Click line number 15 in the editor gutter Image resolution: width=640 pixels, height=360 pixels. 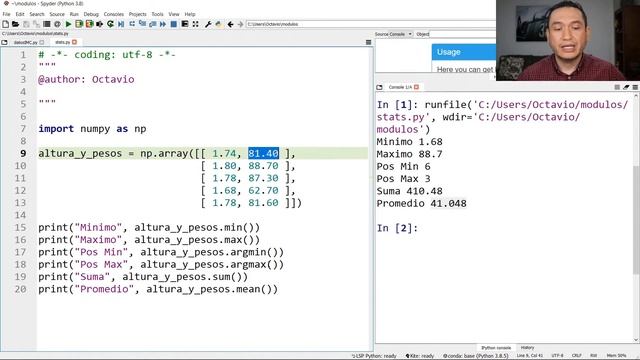click(x=20, y=228)
